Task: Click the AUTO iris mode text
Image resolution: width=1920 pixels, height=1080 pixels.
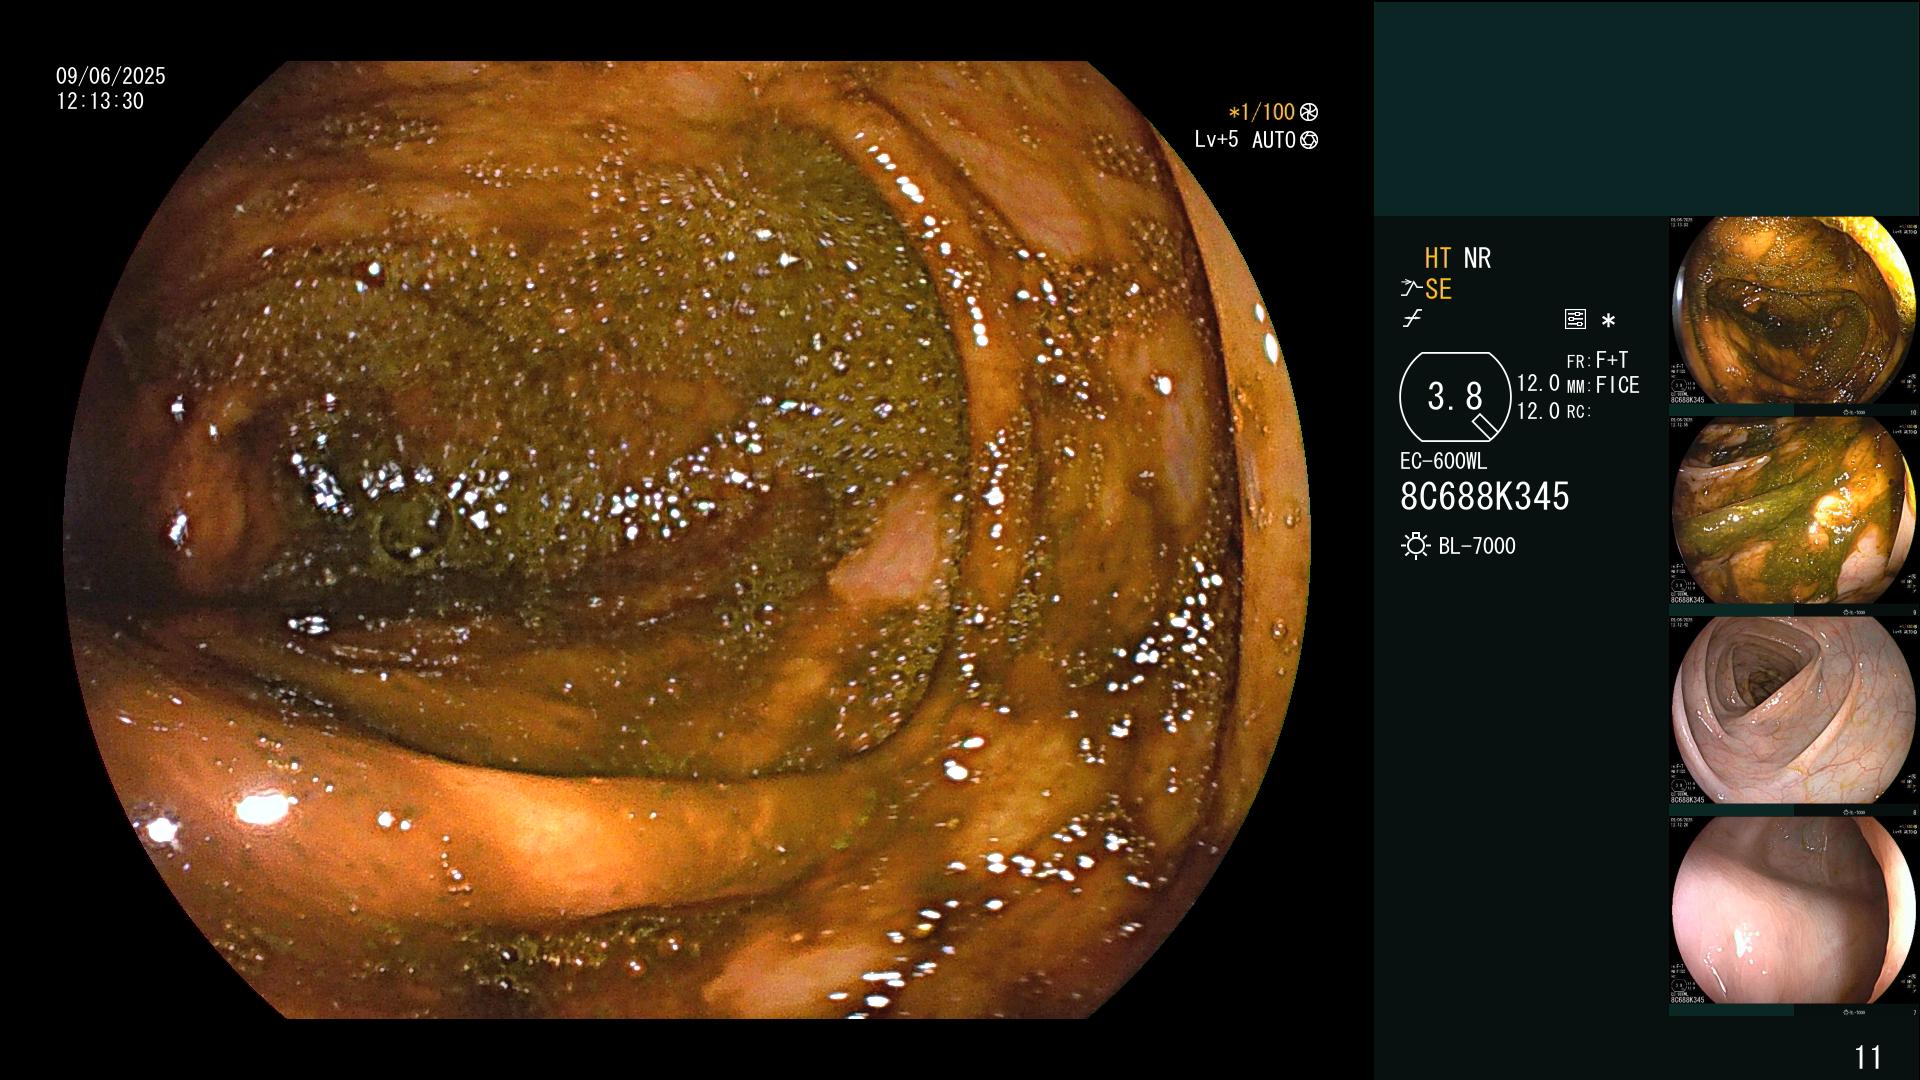Action: pos(1274,140)
